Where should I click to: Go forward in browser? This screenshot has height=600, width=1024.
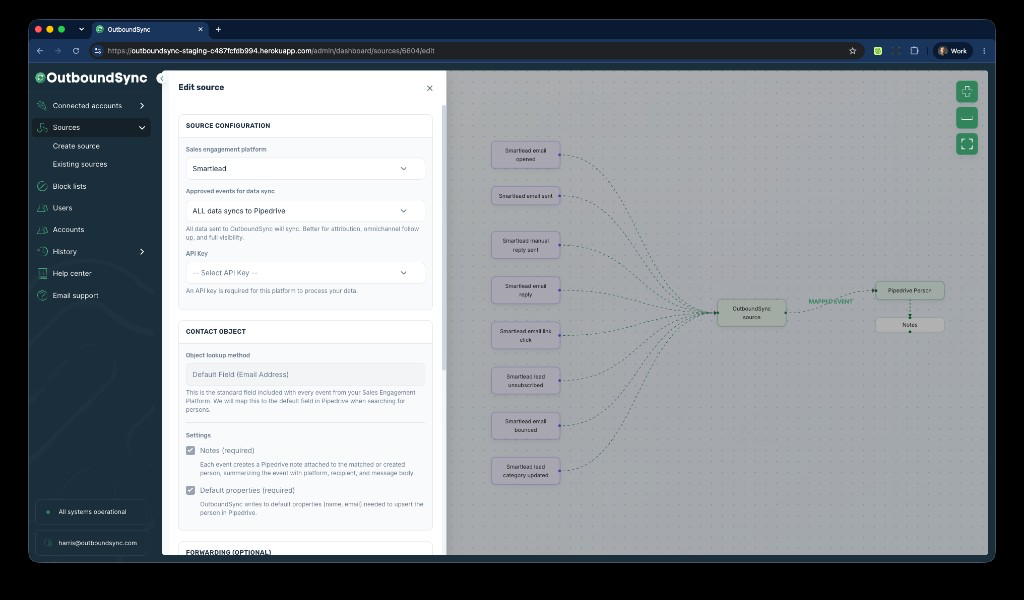click(58, 51)
